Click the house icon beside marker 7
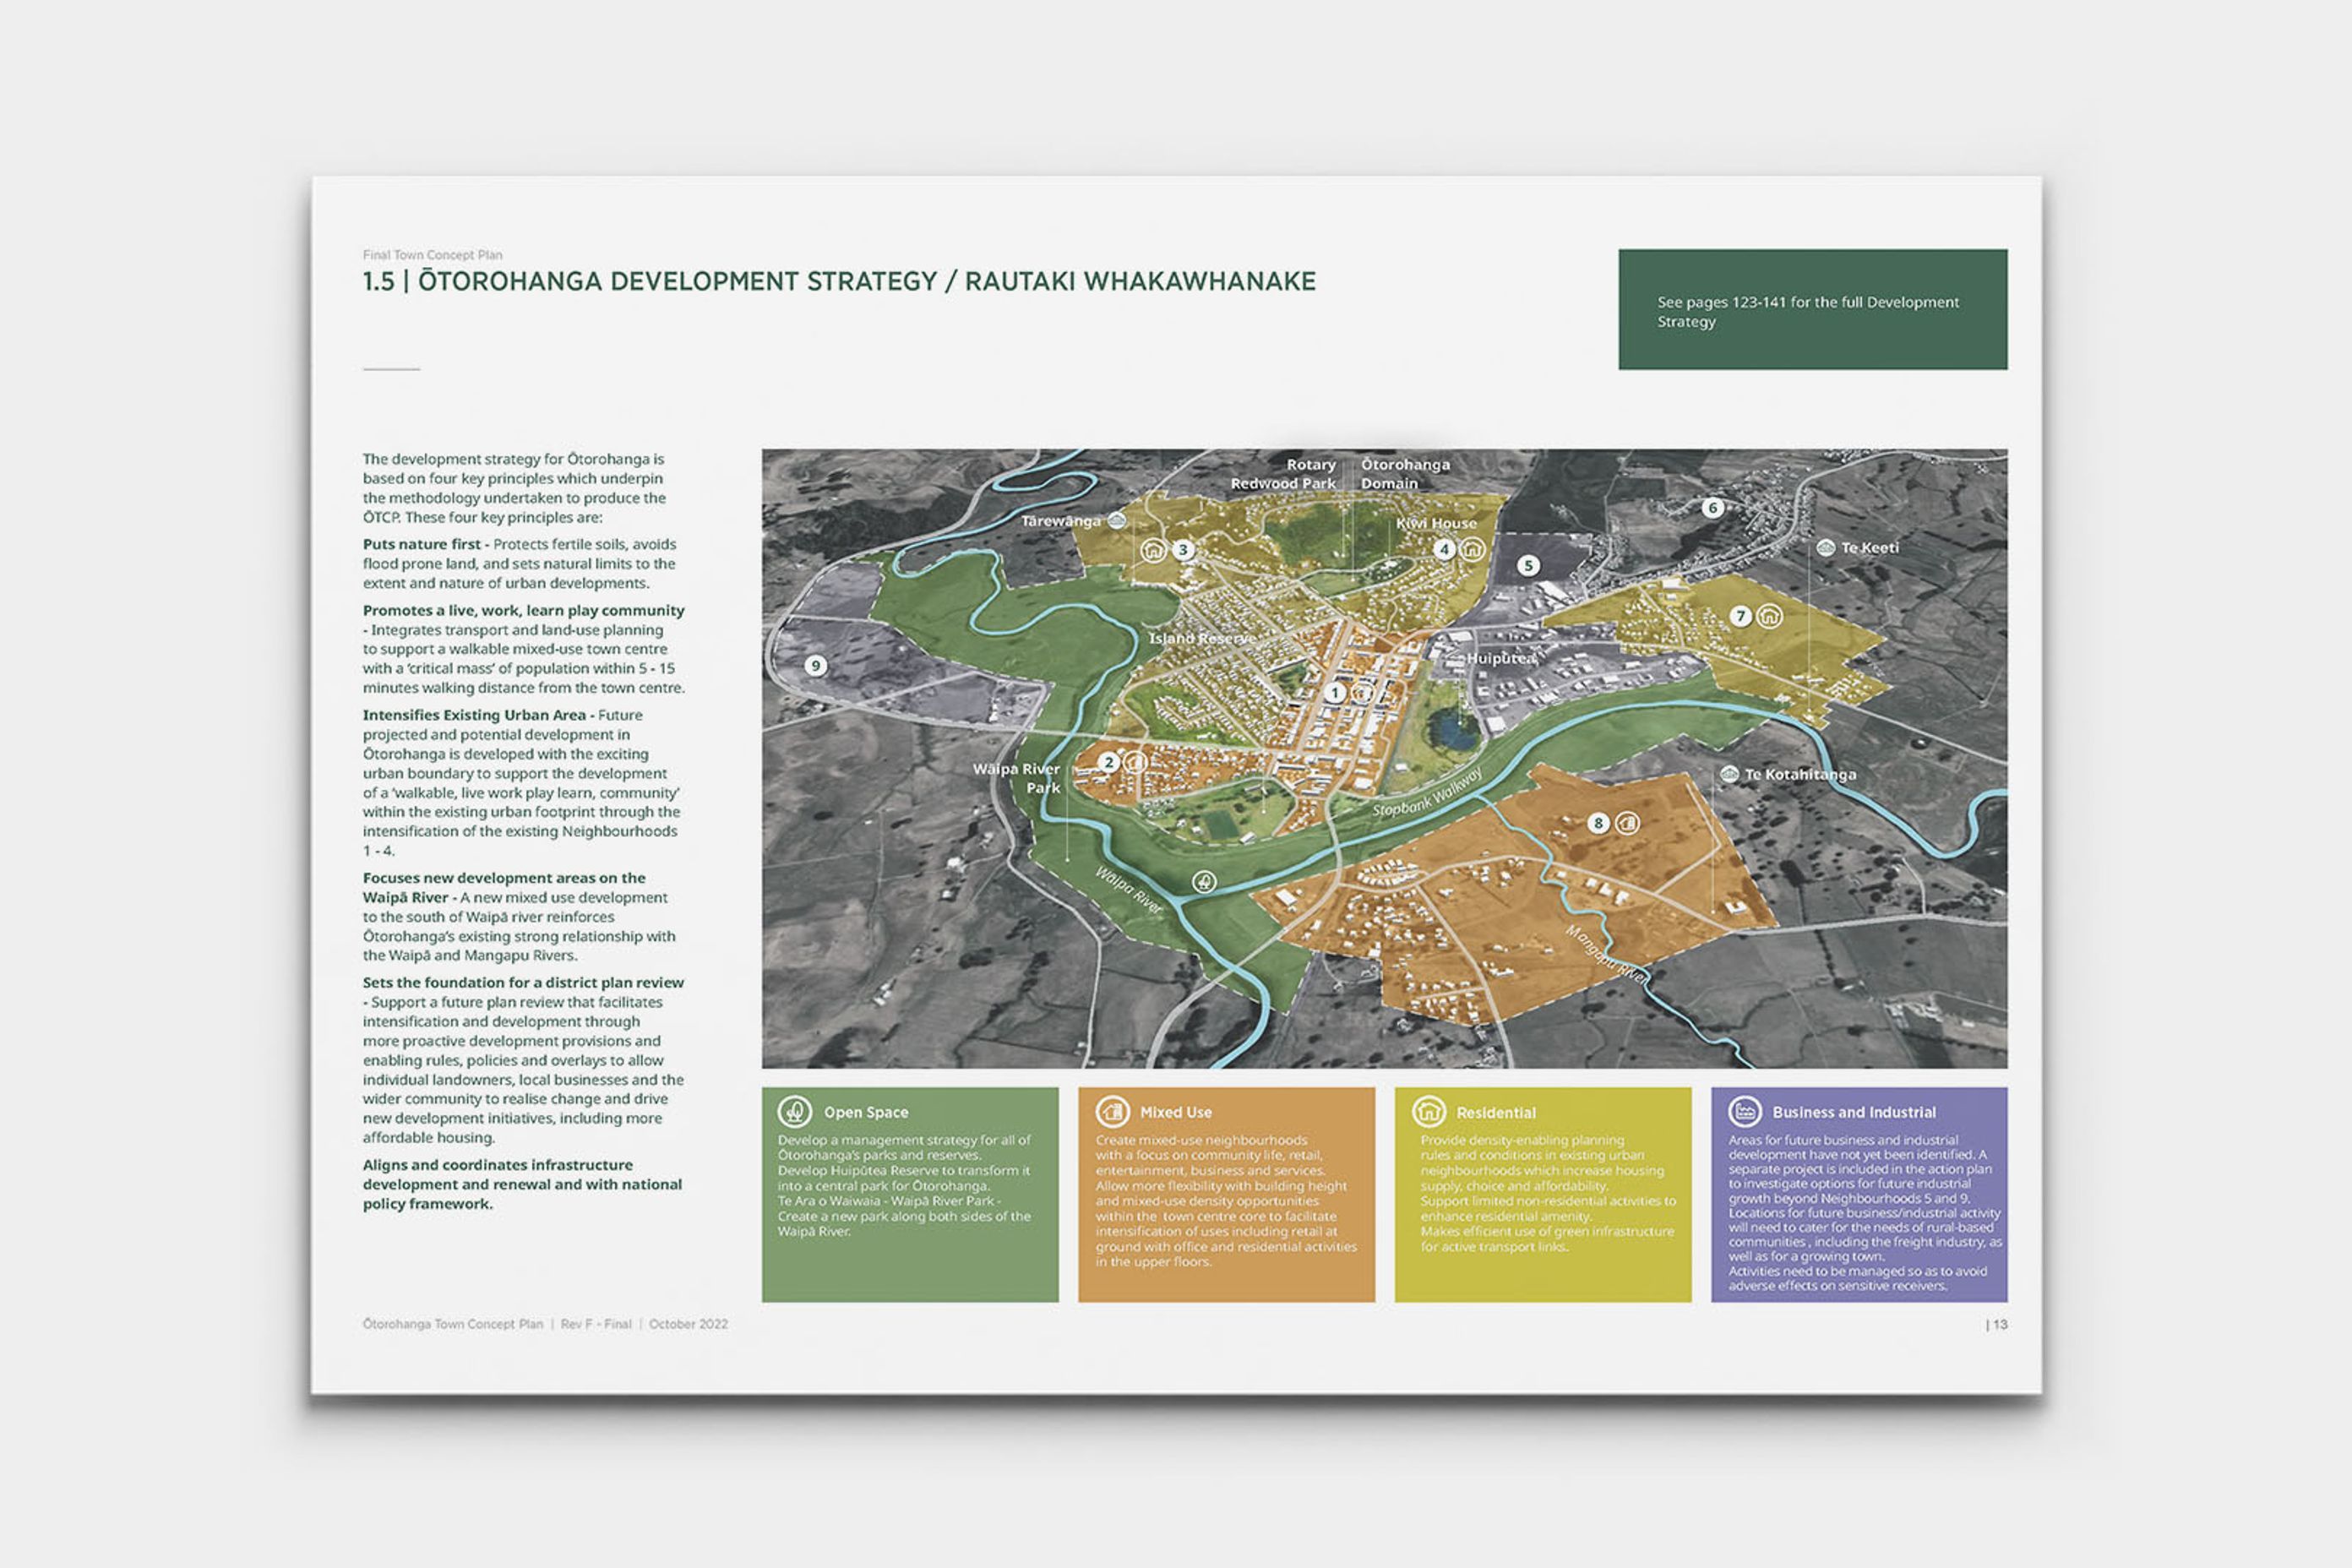This screenshot has height=1568, width=2352. (1769, 616)
